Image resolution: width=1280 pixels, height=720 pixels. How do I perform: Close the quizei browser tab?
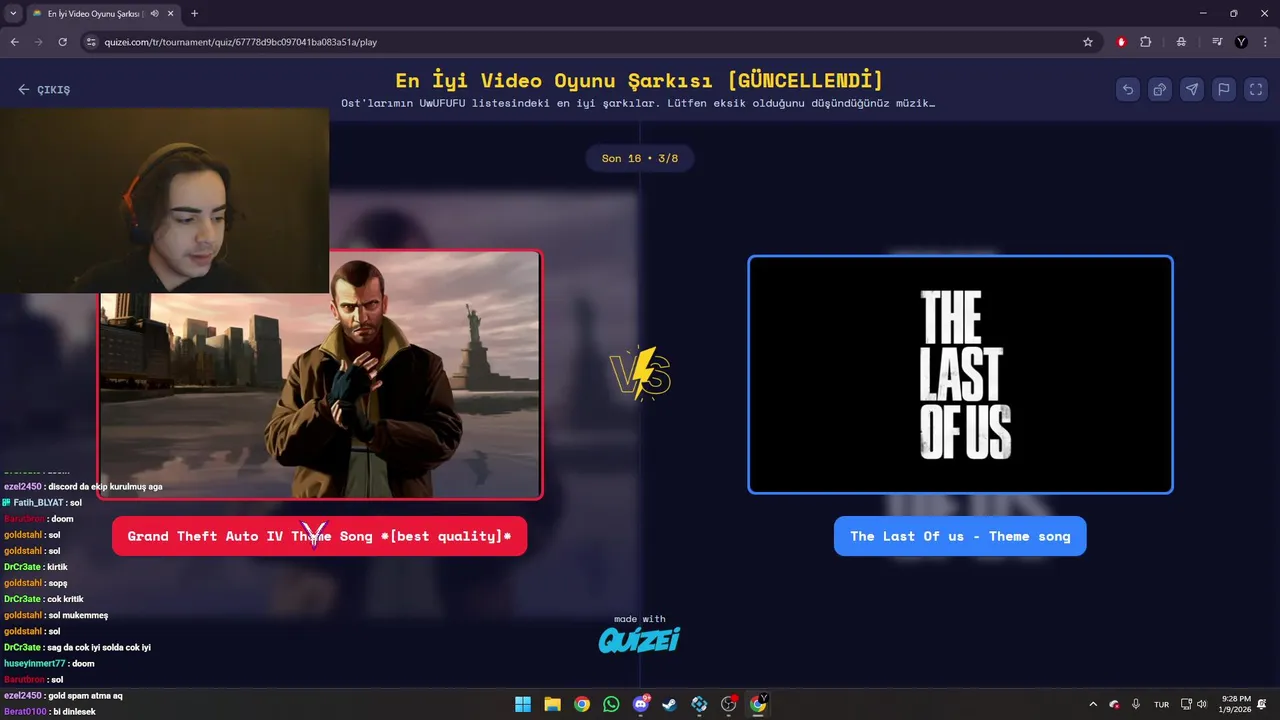coord(171,14)
